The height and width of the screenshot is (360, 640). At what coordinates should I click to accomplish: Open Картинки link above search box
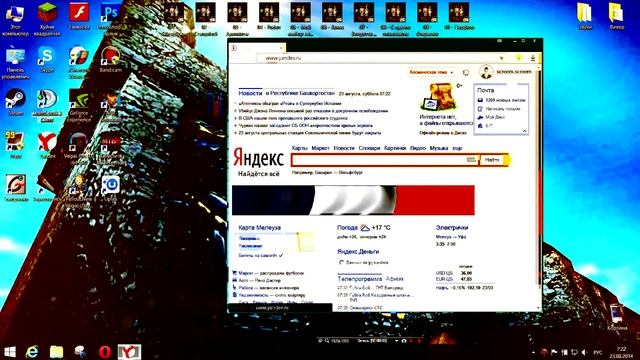coord(395,148)
